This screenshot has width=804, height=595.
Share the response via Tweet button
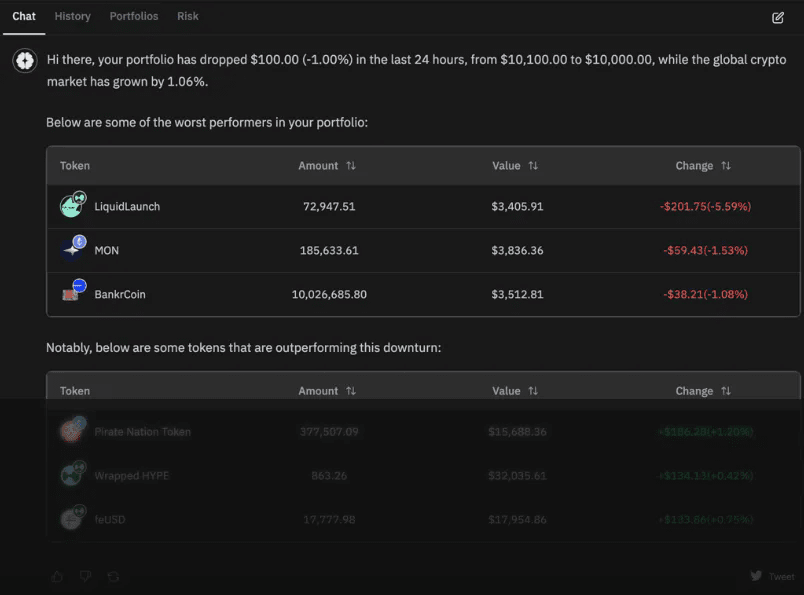click(x=773, y=576)
